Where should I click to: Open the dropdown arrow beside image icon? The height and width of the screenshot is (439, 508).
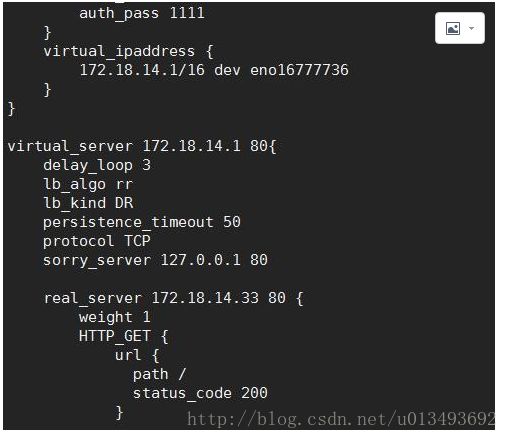(471, 28)
